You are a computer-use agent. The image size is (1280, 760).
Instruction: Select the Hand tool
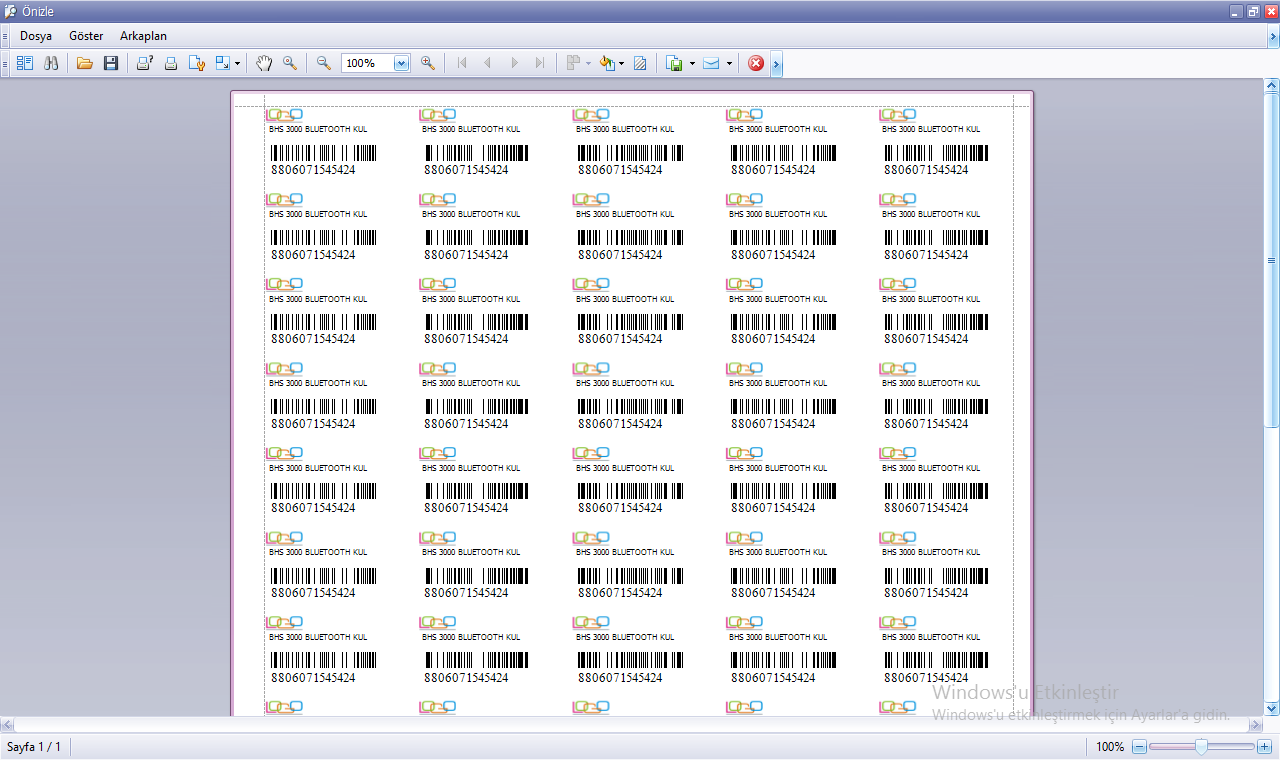(x=264, y=63)
